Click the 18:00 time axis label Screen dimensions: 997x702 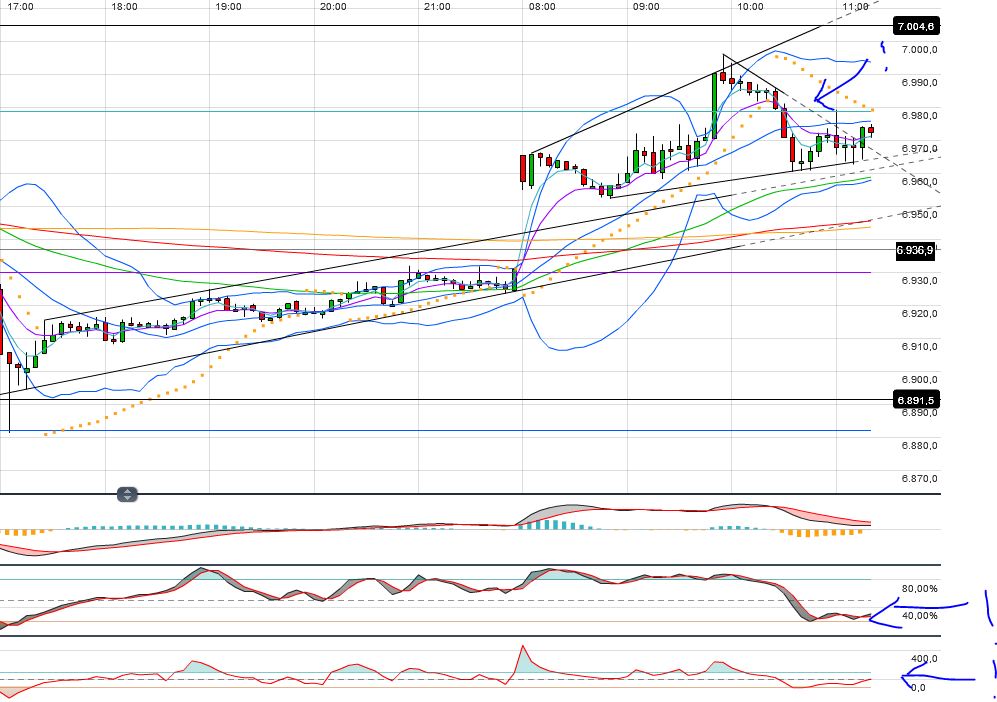(x=124, y=6)
